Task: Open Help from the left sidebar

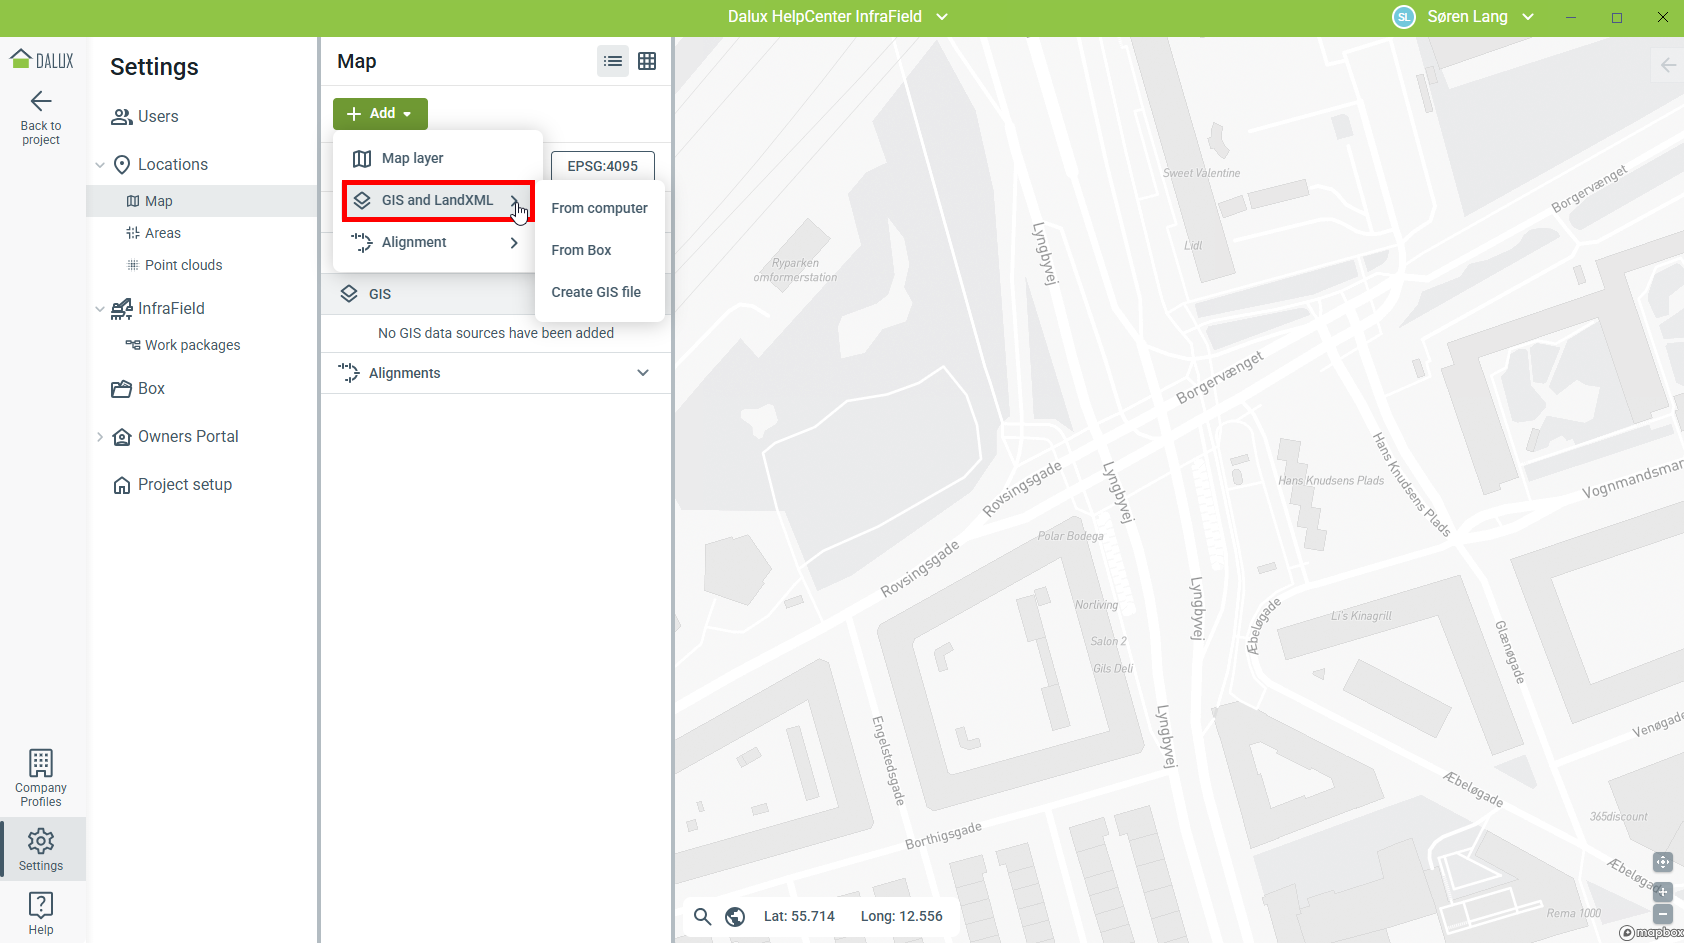Action: pos(41,912)
